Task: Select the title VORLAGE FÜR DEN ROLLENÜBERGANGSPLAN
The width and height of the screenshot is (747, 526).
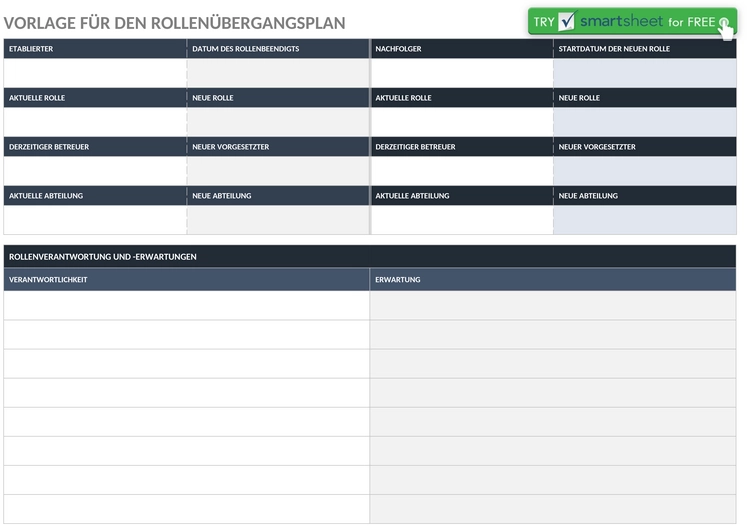Action: coord(174,23)
